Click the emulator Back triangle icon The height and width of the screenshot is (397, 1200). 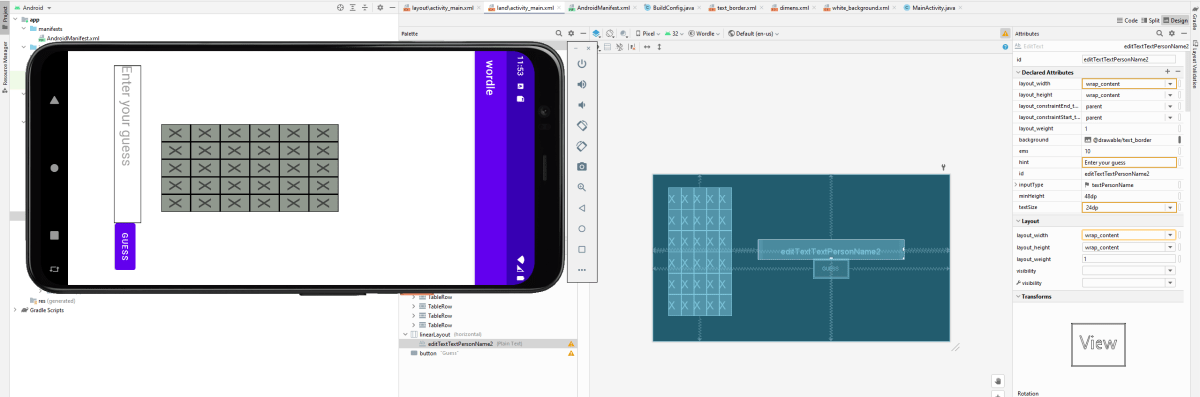coord(581,208)
